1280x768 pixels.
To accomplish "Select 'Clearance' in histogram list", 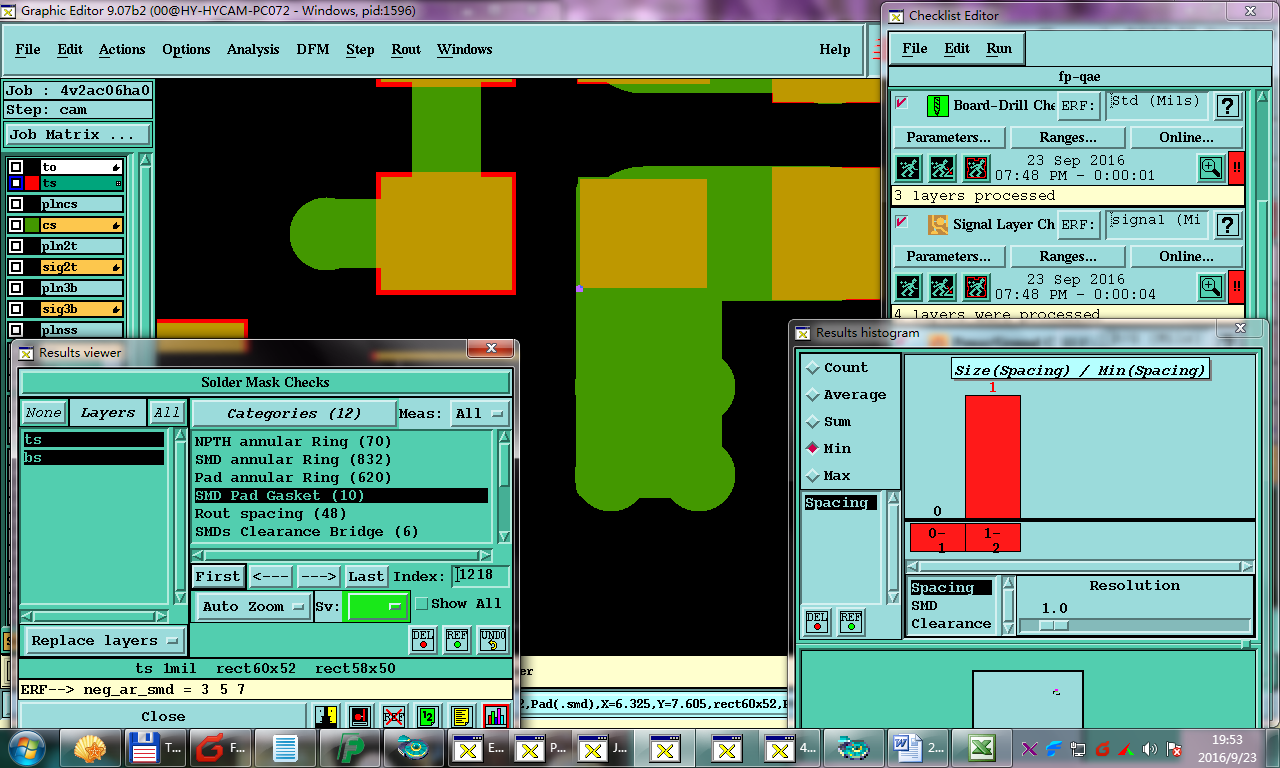I will pyautogui.click(x=951, y=623).
